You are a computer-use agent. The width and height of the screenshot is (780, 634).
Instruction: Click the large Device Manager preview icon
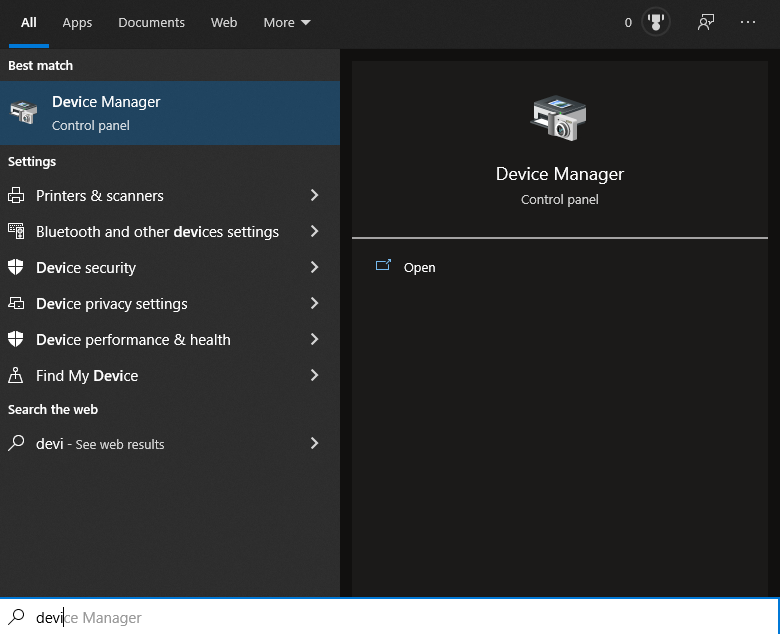559,118
